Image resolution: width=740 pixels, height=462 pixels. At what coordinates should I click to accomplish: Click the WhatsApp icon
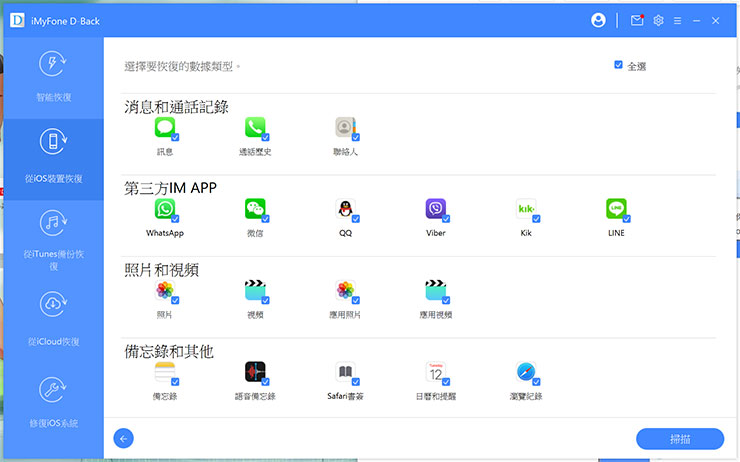[165, 209]
